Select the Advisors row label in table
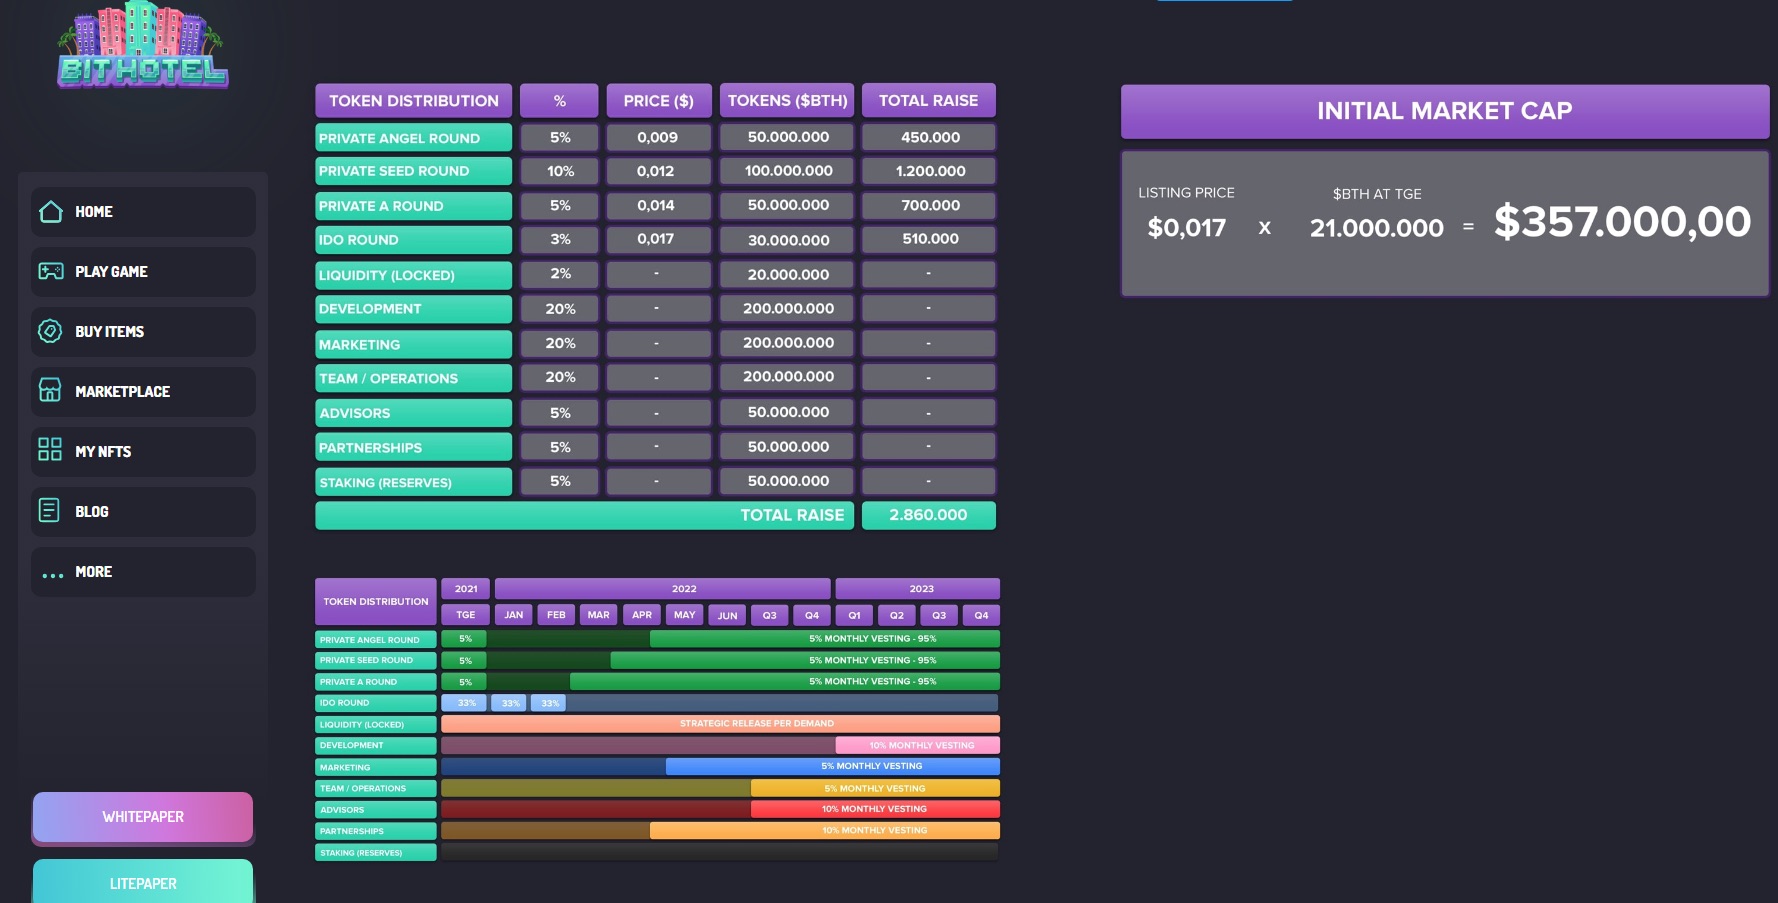1778x903 pixels. pyautogui.click(x=413, y=413)
